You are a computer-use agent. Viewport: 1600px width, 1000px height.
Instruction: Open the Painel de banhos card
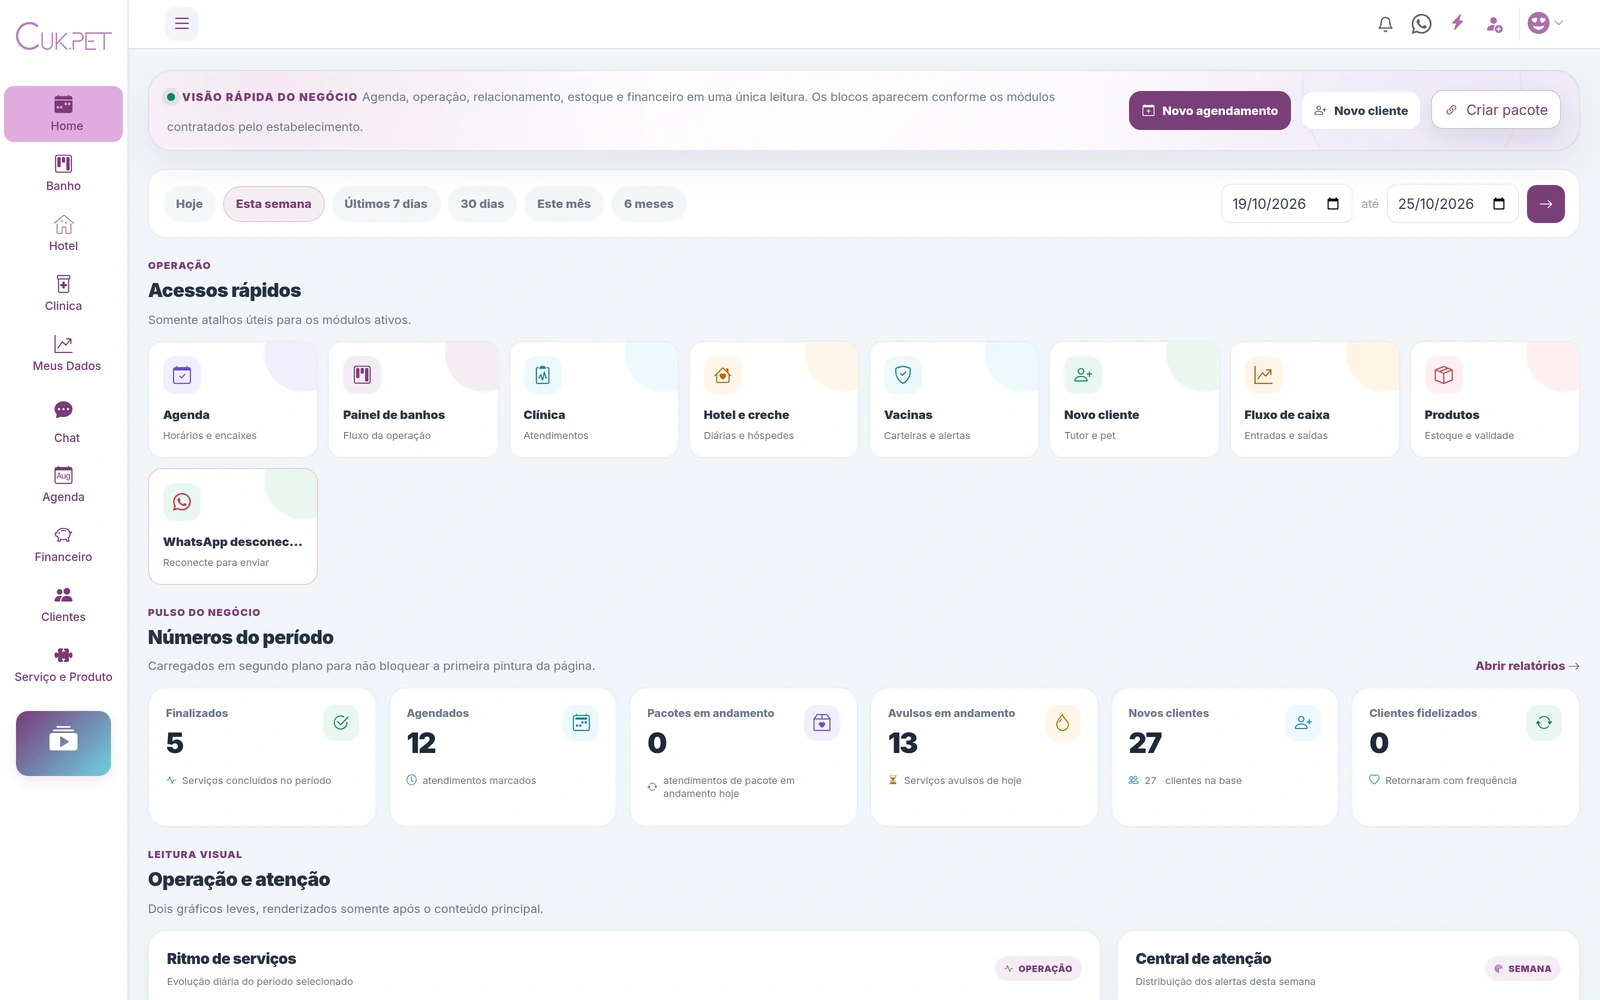click(413, 400)
